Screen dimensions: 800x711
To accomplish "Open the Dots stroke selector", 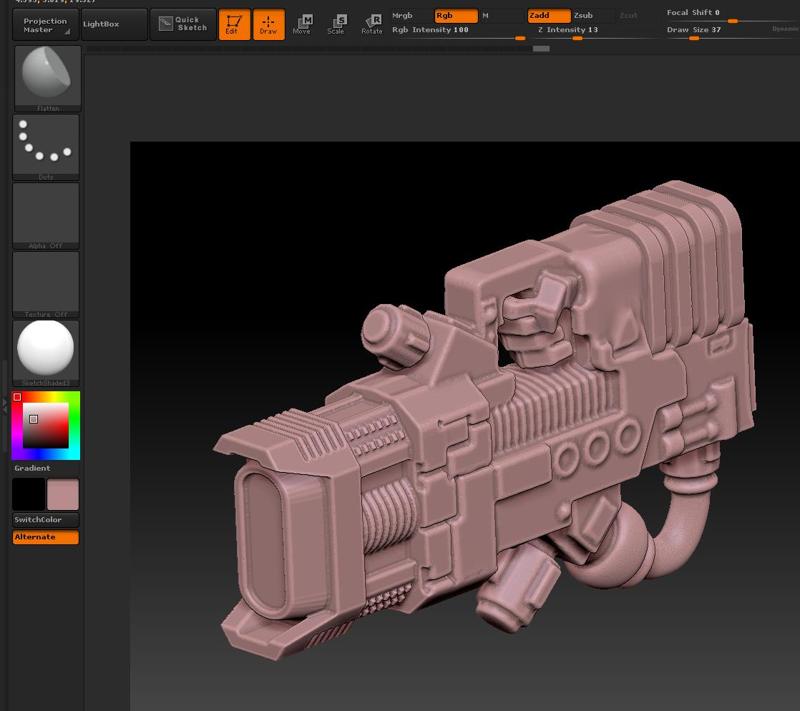I will click(45, 145).
